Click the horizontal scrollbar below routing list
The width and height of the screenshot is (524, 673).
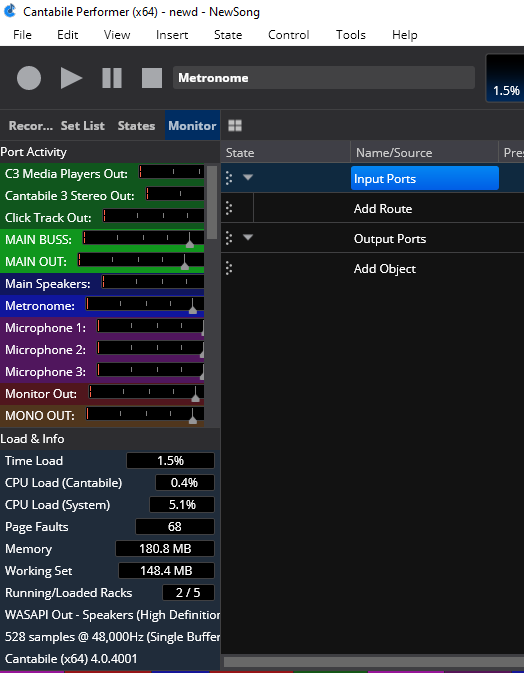pyautogui.click(x=373, y=661)
